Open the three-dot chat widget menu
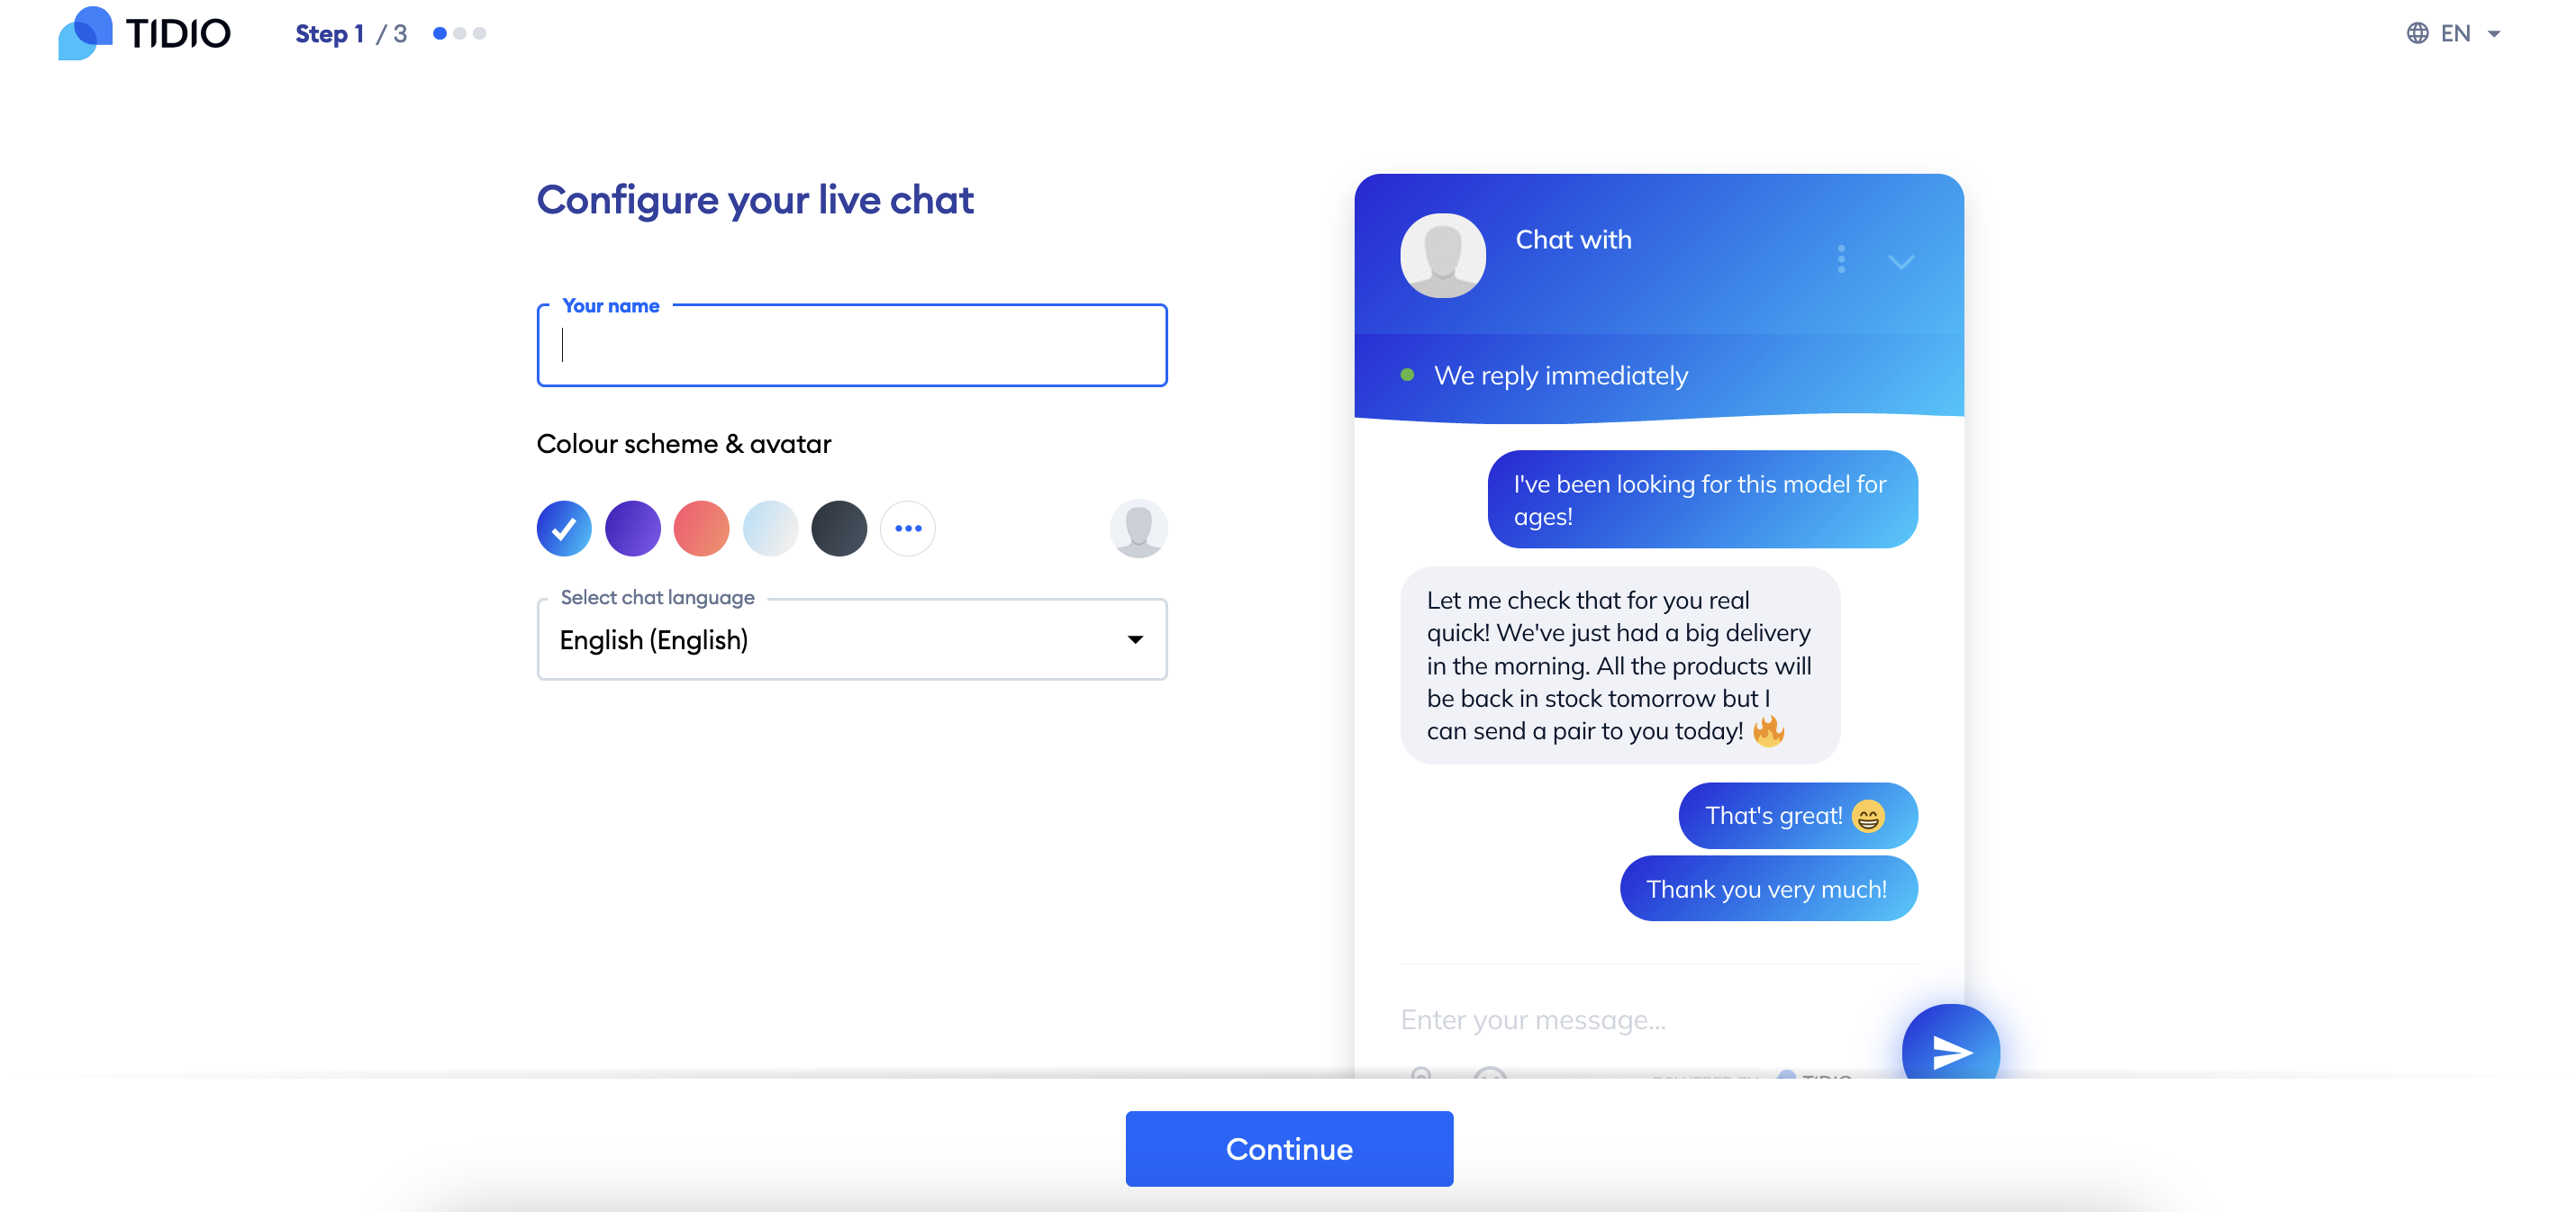The image size is (2576, 1212). [x=1841, y=259]
